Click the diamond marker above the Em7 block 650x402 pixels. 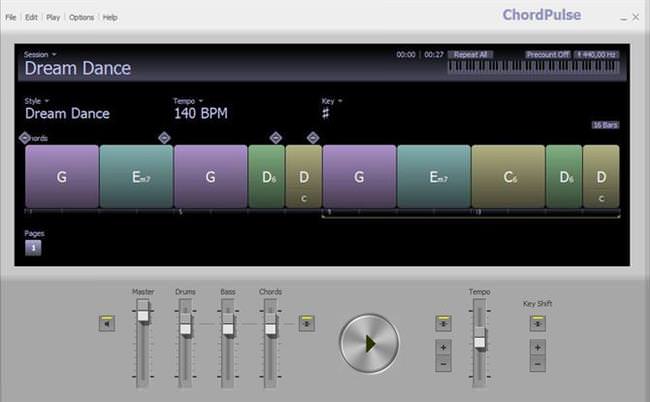(x=164, y=138)
